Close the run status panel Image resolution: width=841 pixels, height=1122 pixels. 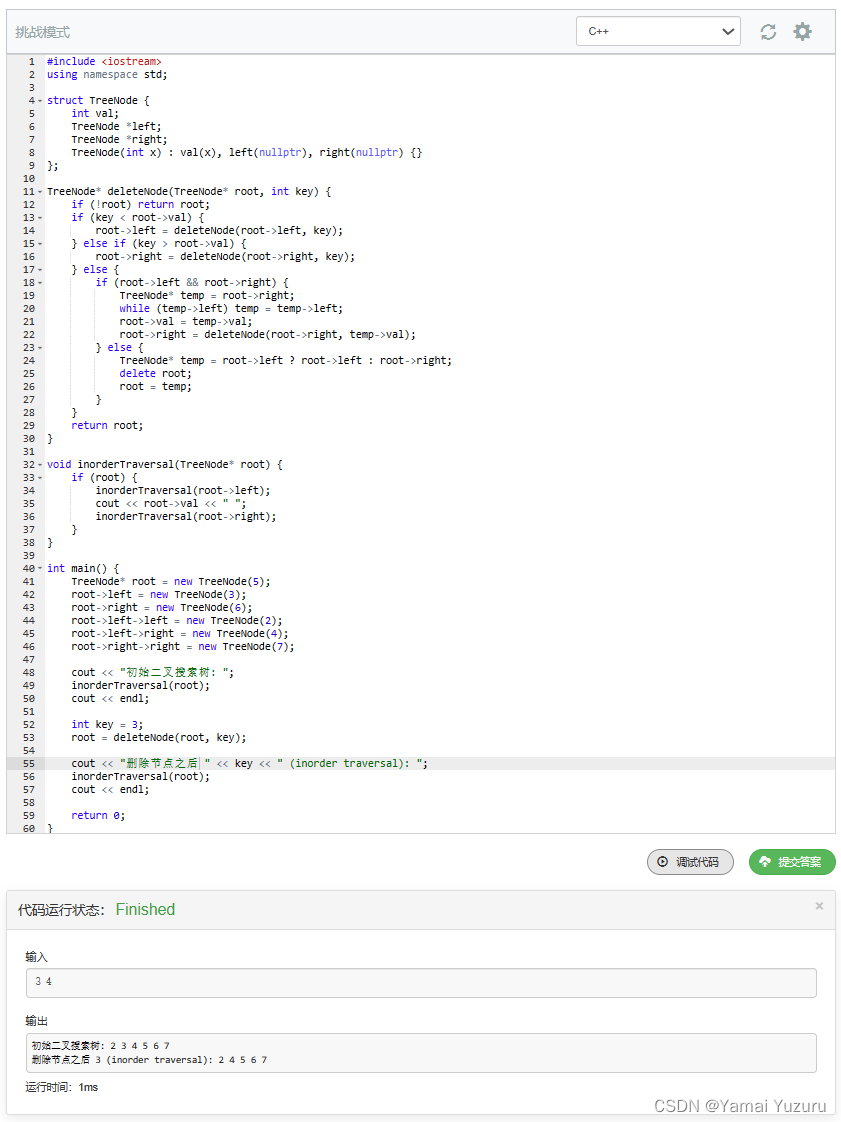pyautogui.click(x=819, y=906)
